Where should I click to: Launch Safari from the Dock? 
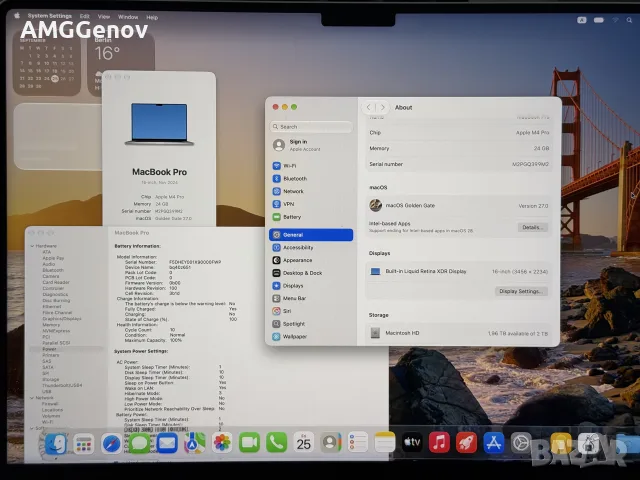click(x=111, y=444)
